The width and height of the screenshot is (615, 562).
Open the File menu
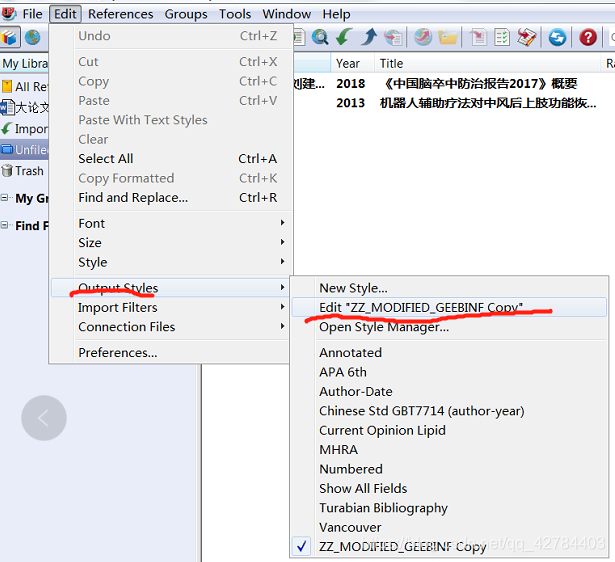tap(32, 14)
